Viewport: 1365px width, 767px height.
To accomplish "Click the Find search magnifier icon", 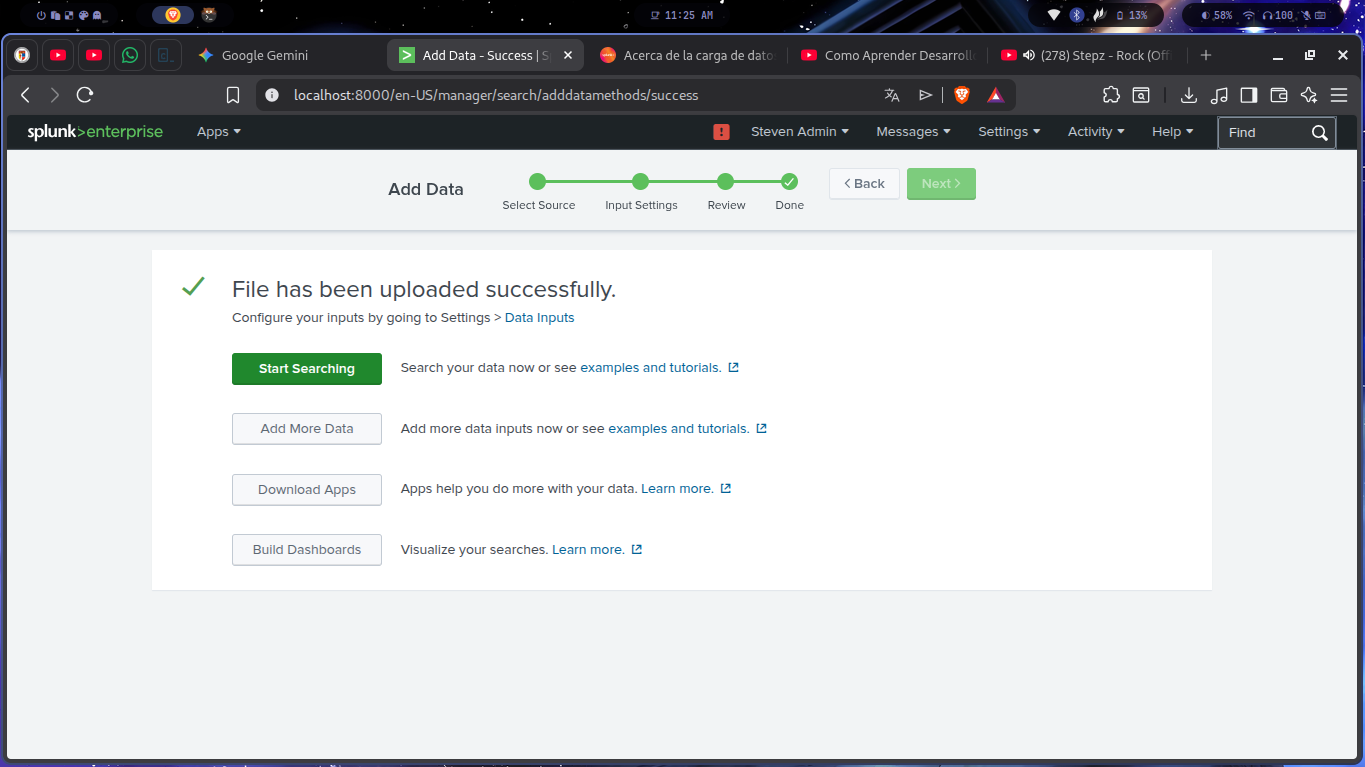I will 1319,133.
